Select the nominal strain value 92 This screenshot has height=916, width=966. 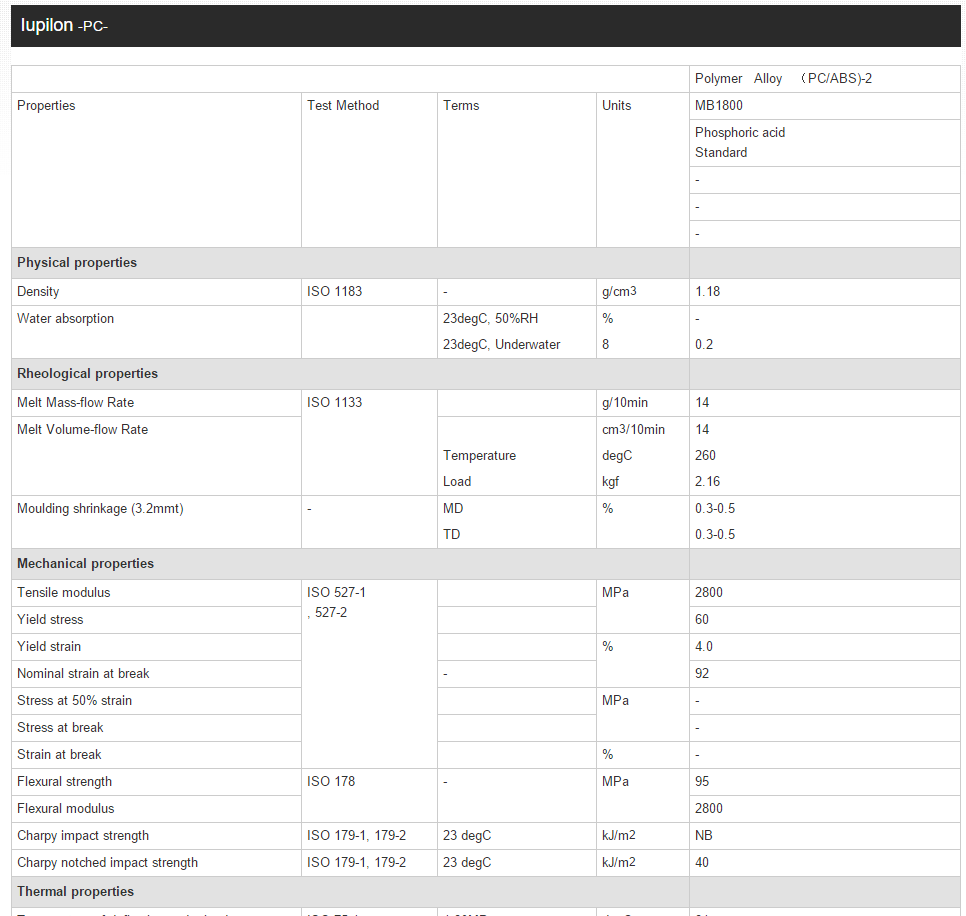[x=702, y=673]
